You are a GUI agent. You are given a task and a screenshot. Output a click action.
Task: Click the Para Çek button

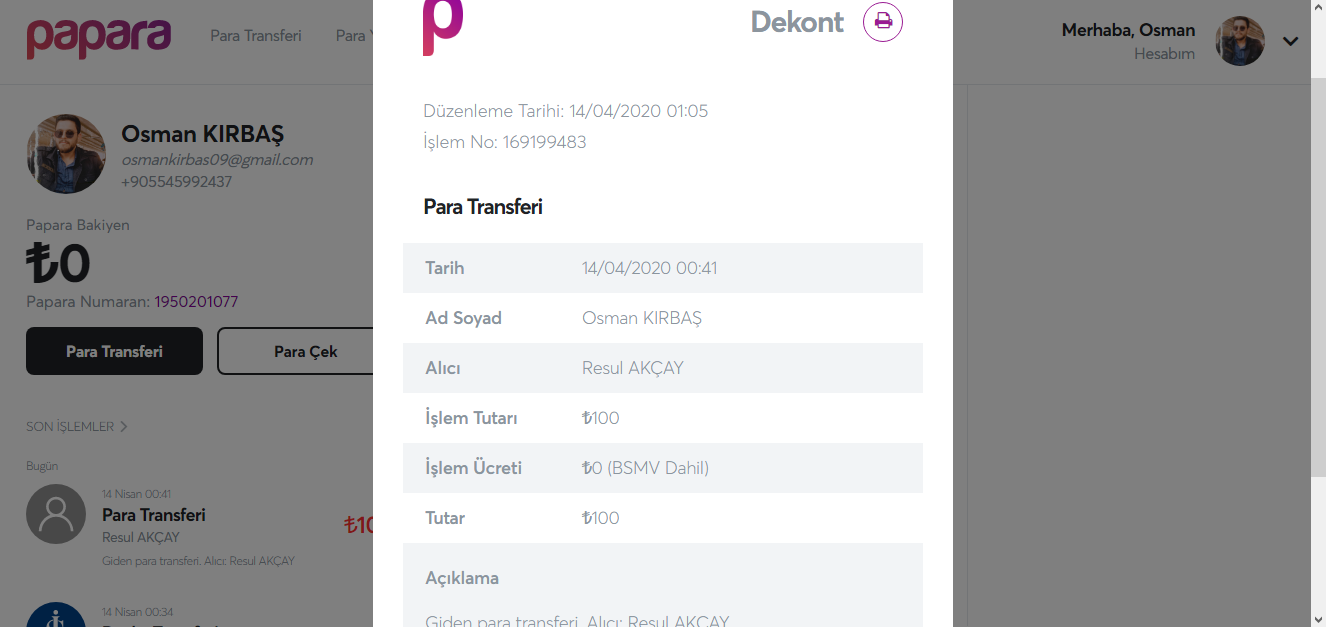(x=296, y=351)
